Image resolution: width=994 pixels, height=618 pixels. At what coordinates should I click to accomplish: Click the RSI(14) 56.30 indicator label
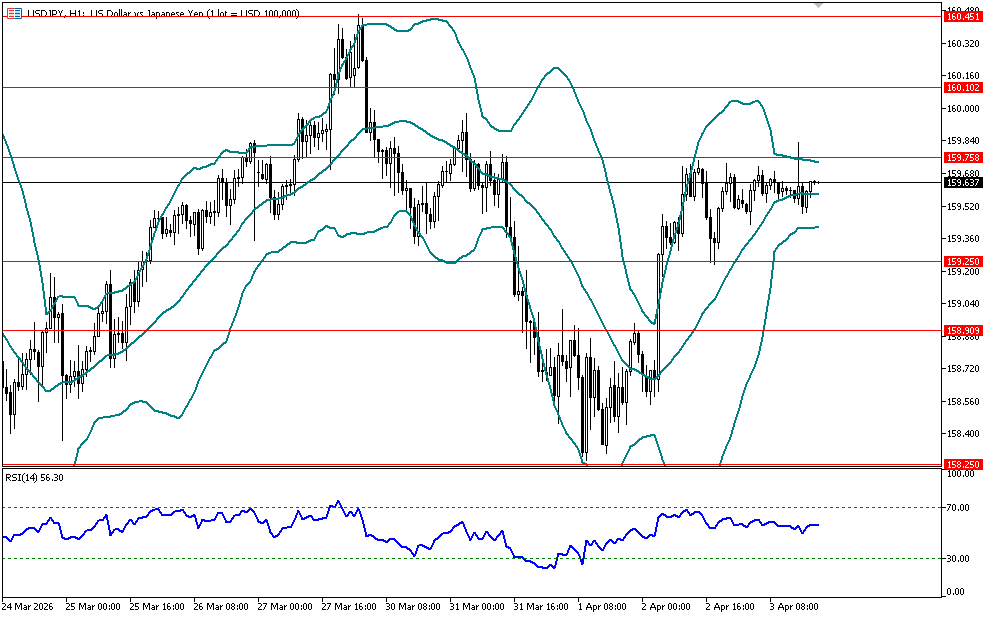tap(34, 477)
